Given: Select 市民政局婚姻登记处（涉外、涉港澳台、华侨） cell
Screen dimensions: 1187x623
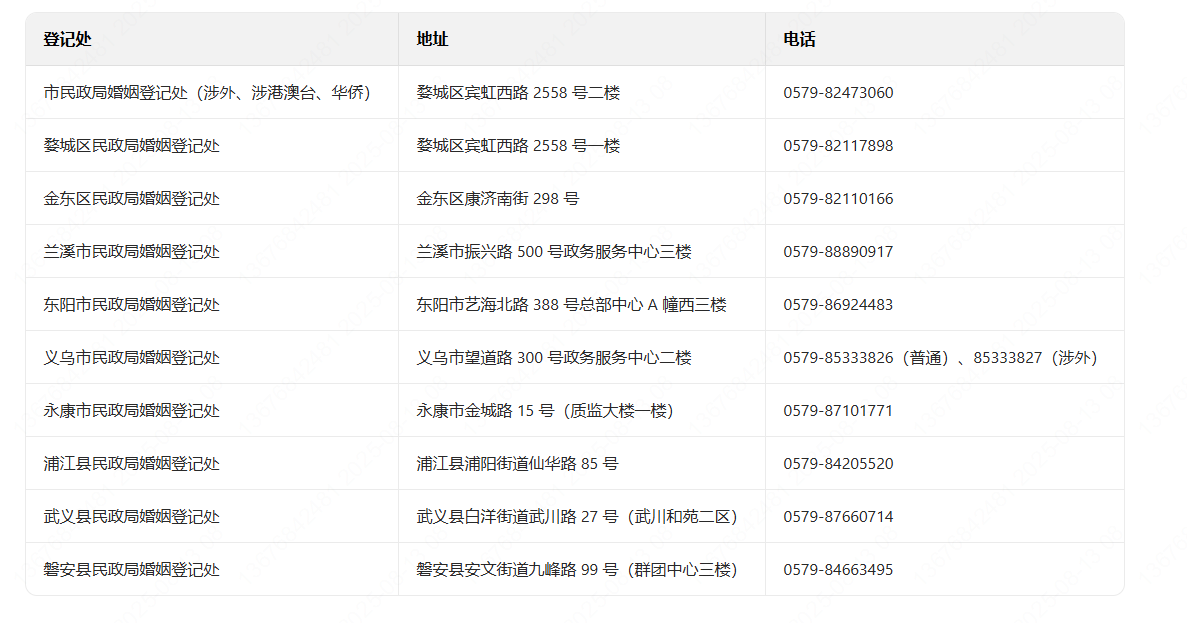Looking at the screenshot, I should (212, 92).
